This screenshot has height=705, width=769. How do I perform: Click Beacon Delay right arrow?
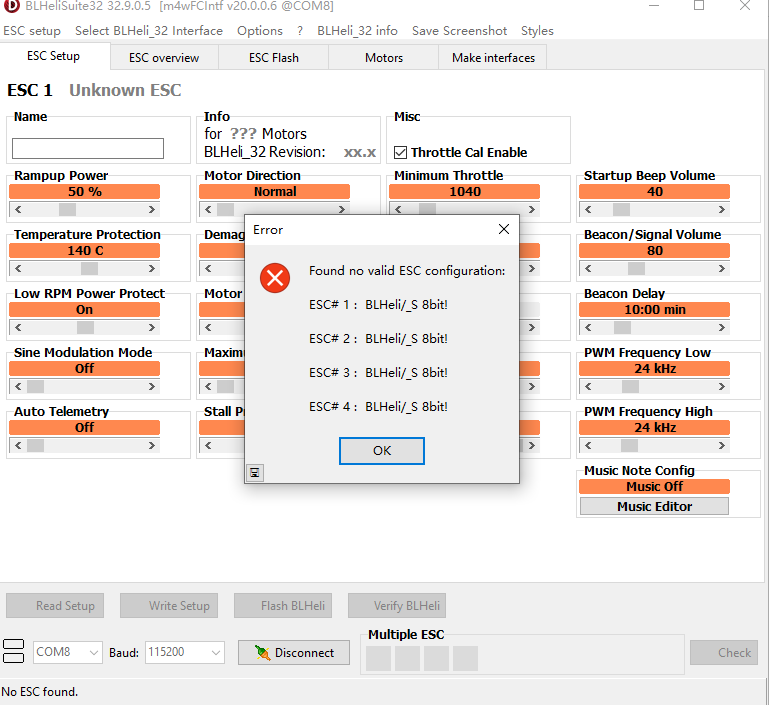(721, 327)
